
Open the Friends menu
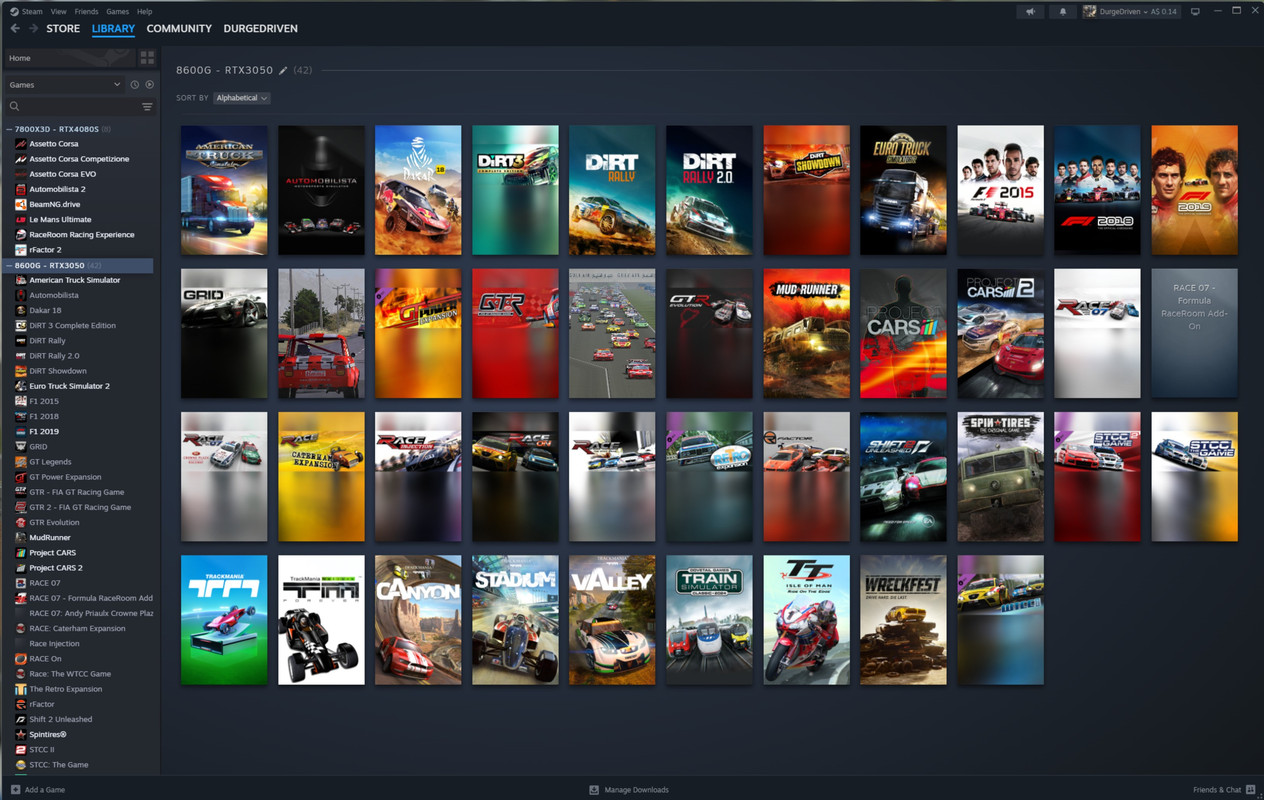86,11
